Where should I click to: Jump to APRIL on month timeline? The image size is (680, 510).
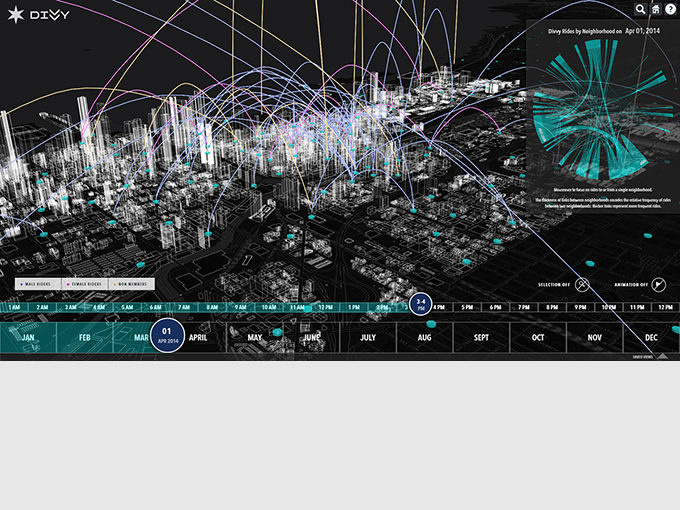pyautogui.click(x=198, y=337)
